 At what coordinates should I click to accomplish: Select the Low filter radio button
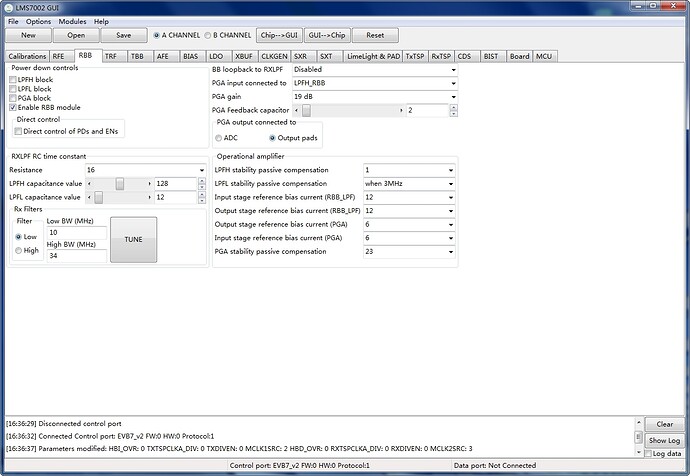(18, 237)
